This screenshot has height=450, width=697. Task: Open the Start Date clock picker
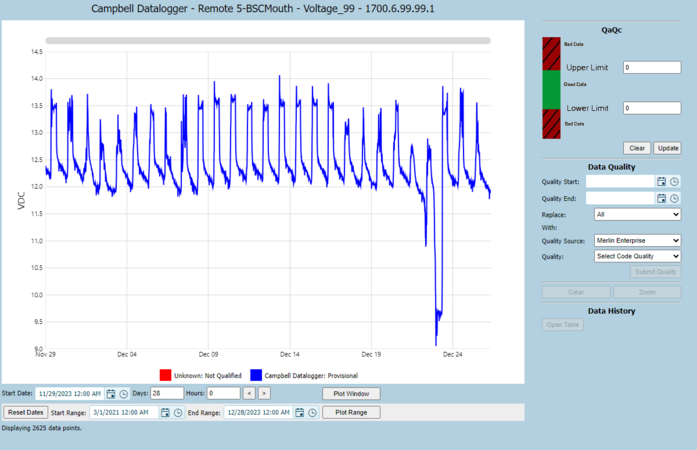pos(124,394)
